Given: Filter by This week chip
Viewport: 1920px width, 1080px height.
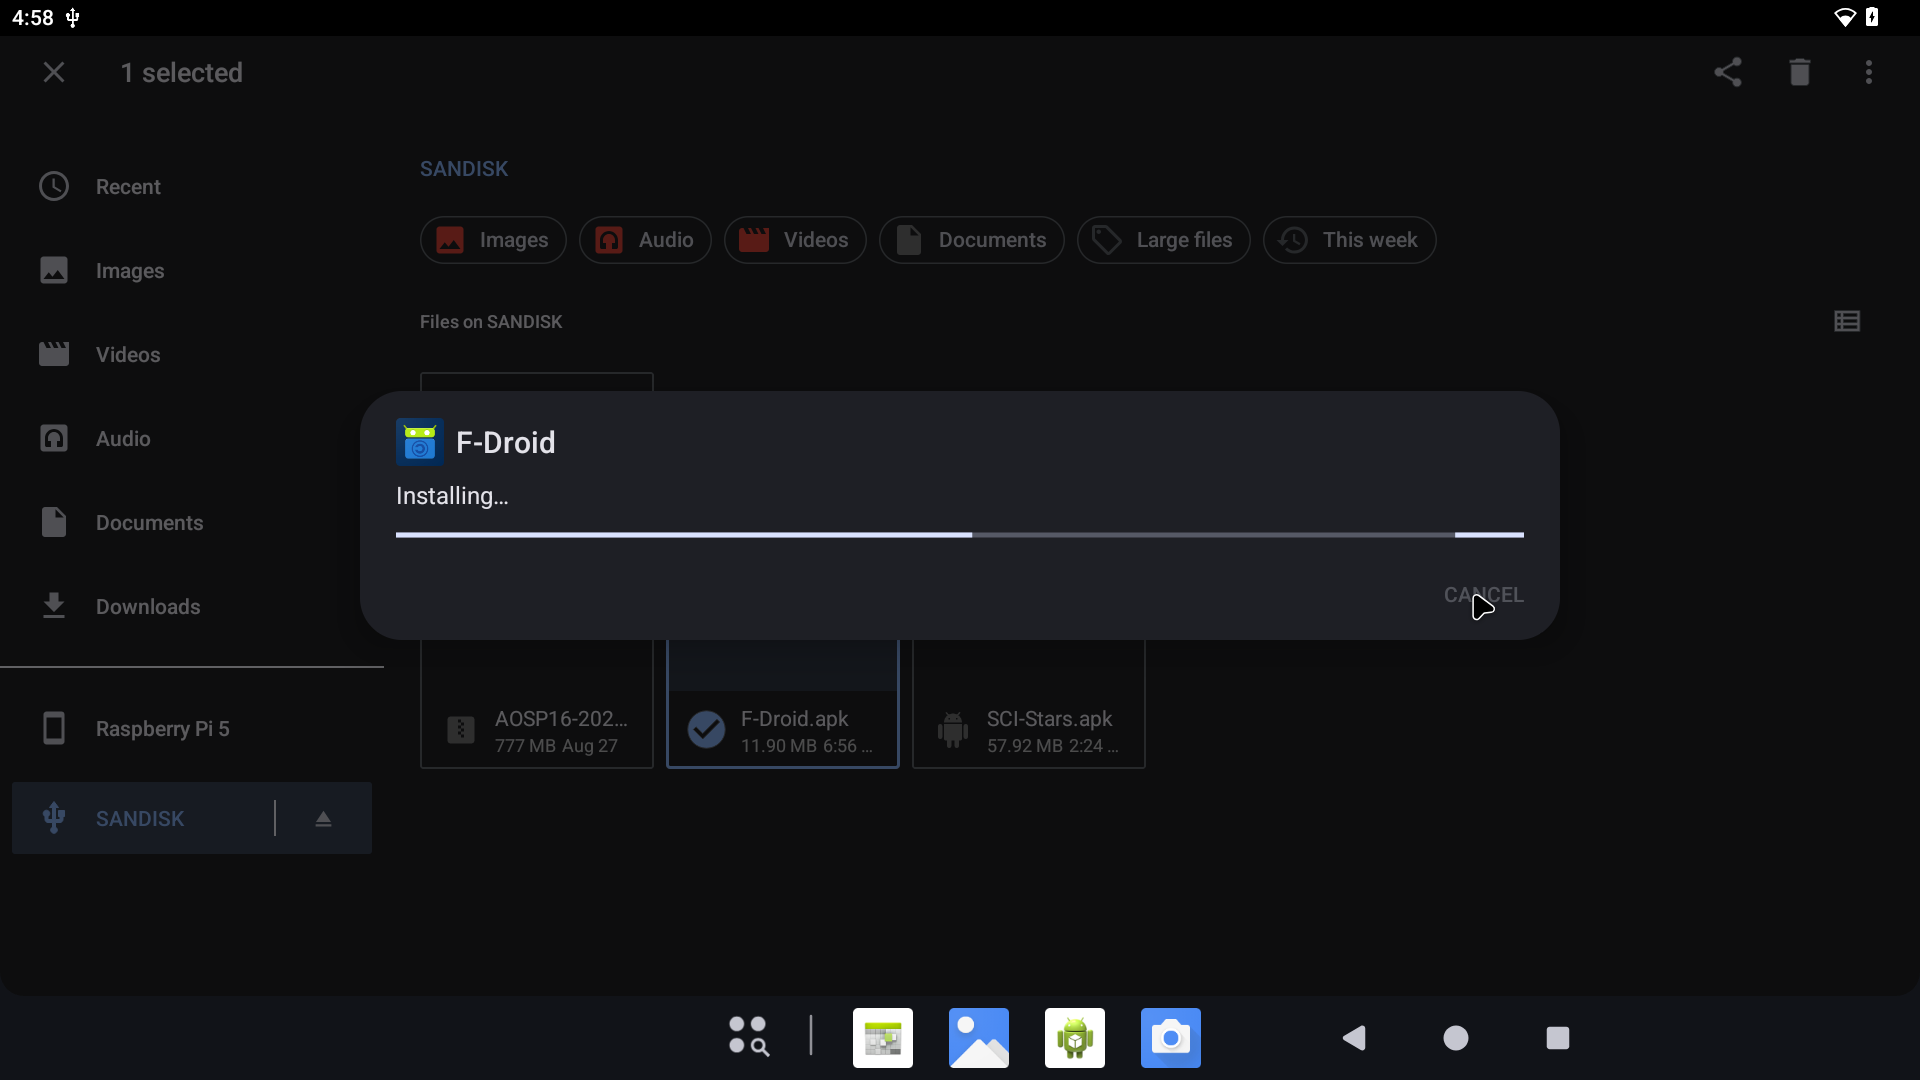Looking at the screenshot, I should click(1349, 240).
